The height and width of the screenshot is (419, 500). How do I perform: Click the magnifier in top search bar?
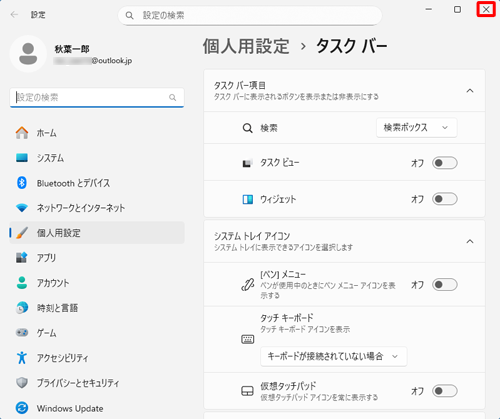click(129, 15)
